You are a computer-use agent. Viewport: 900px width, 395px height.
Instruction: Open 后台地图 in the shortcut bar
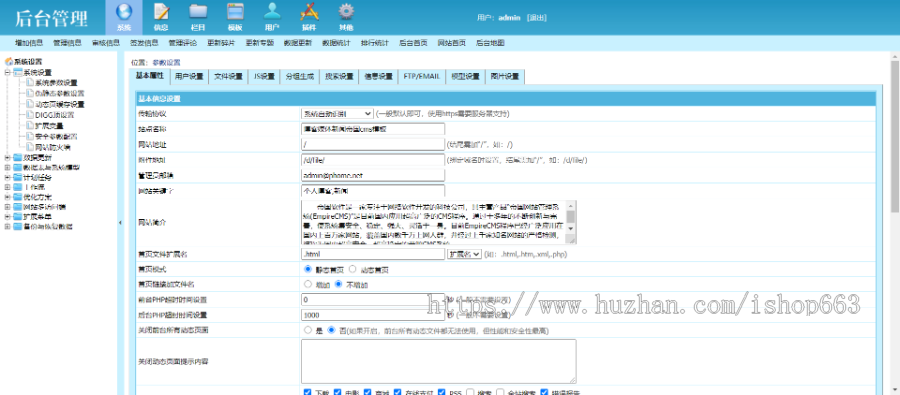490,42
